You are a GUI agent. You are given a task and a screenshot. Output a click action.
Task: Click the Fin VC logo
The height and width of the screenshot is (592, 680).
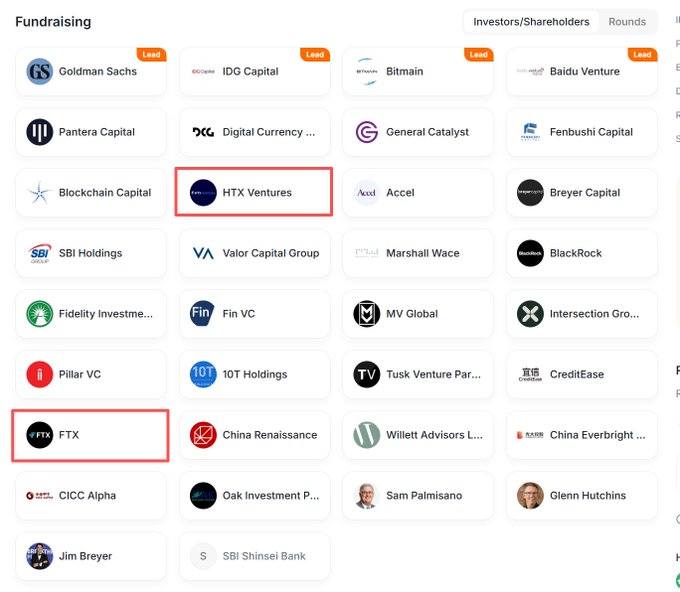pos(203,314)
